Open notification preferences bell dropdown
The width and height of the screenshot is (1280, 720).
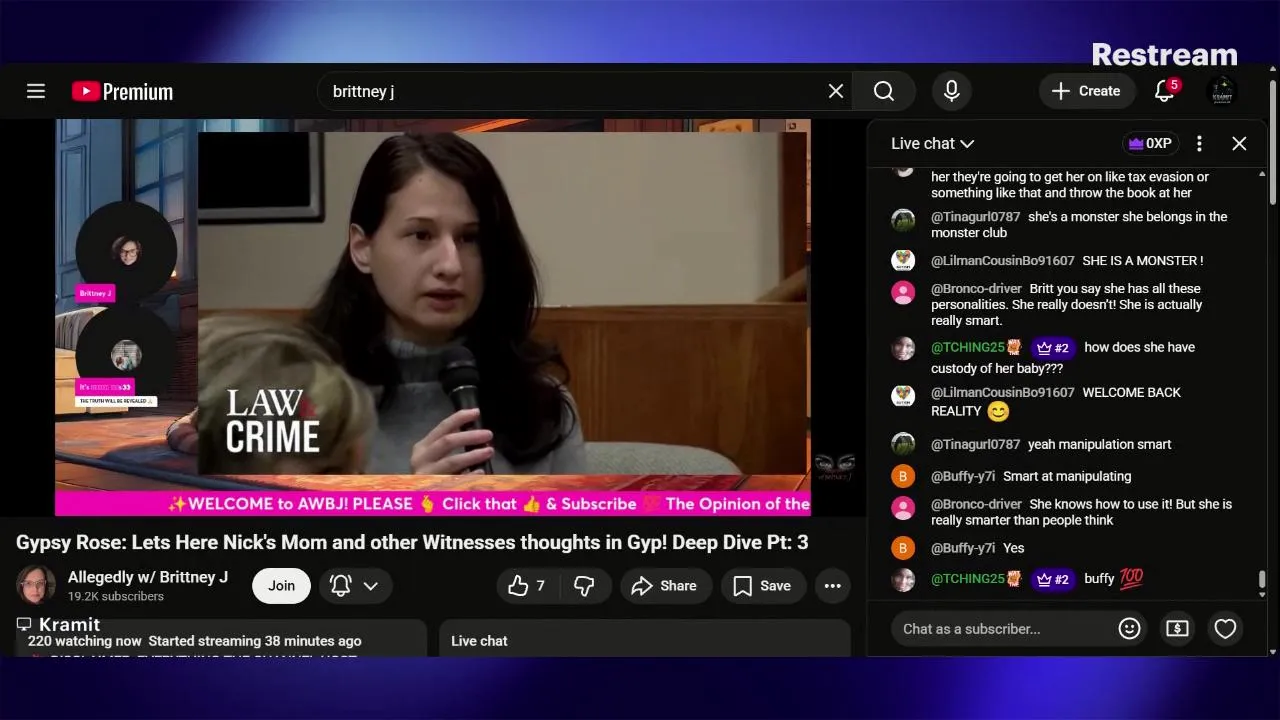(355, 586)
